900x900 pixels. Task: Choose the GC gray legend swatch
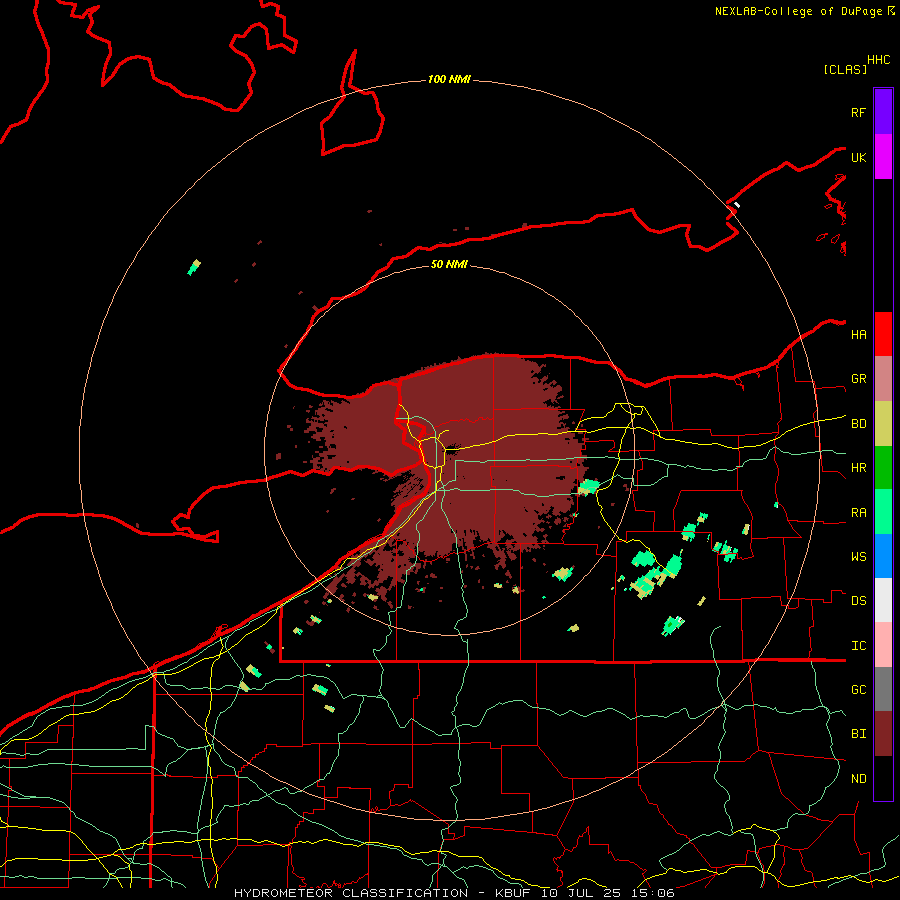click(883, 689)
